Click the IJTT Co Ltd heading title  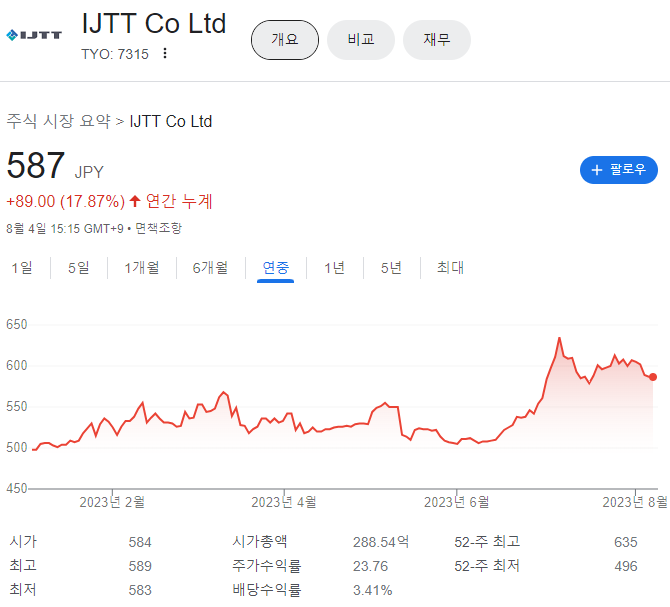(154, 23)
